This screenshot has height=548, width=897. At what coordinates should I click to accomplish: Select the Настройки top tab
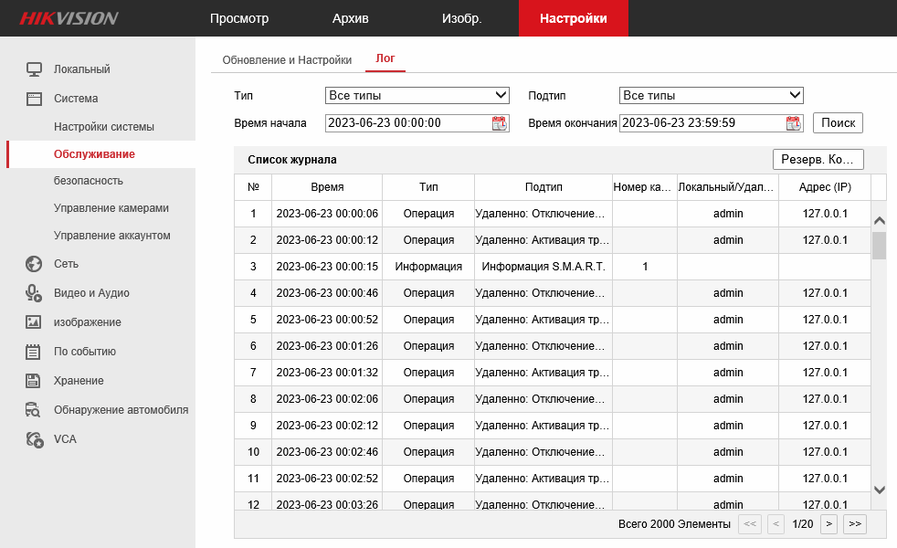point(573,18)
